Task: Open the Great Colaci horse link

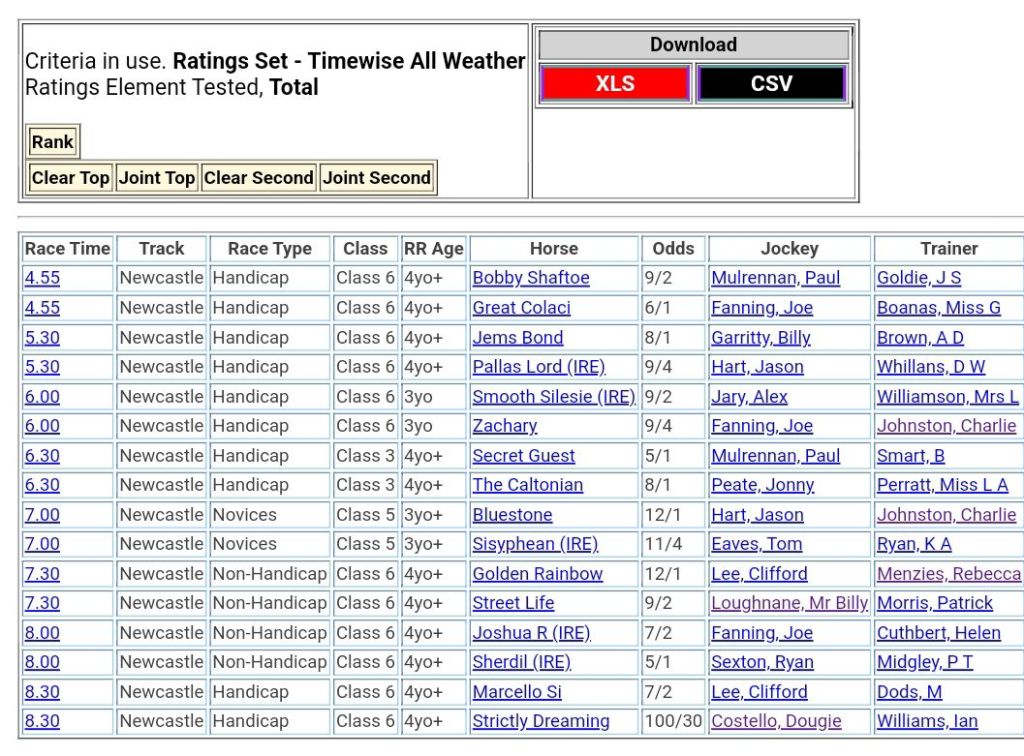Action: click(521, 308)
